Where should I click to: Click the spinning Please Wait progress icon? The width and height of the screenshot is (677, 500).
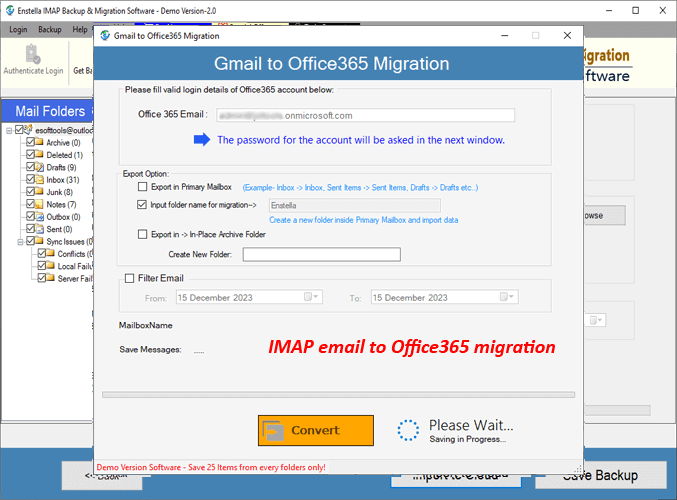(x=408, y=430)
